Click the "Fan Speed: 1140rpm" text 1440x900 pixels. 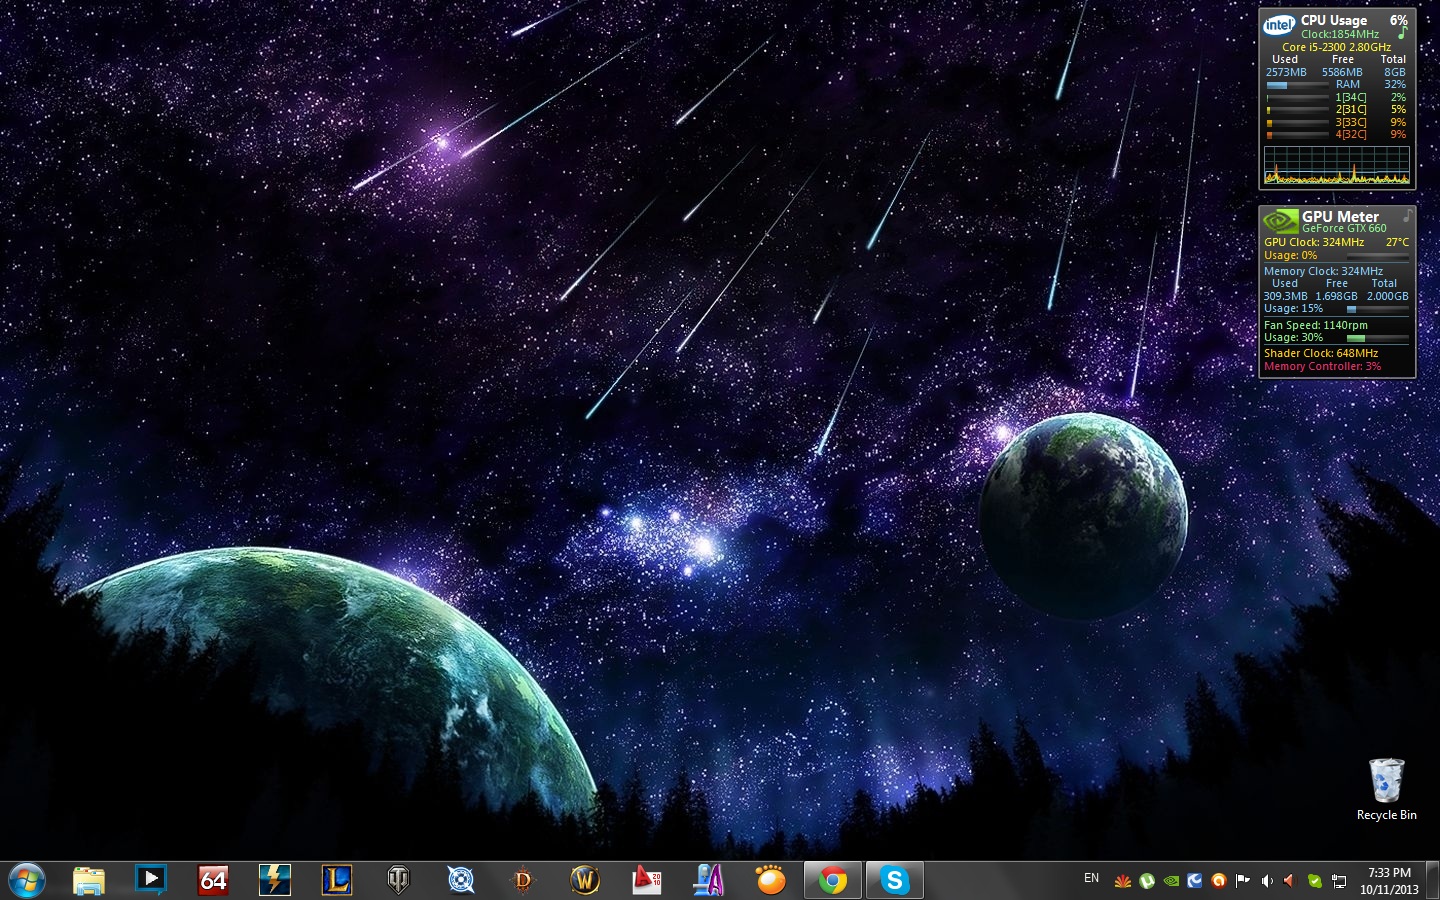point(1316,325)
